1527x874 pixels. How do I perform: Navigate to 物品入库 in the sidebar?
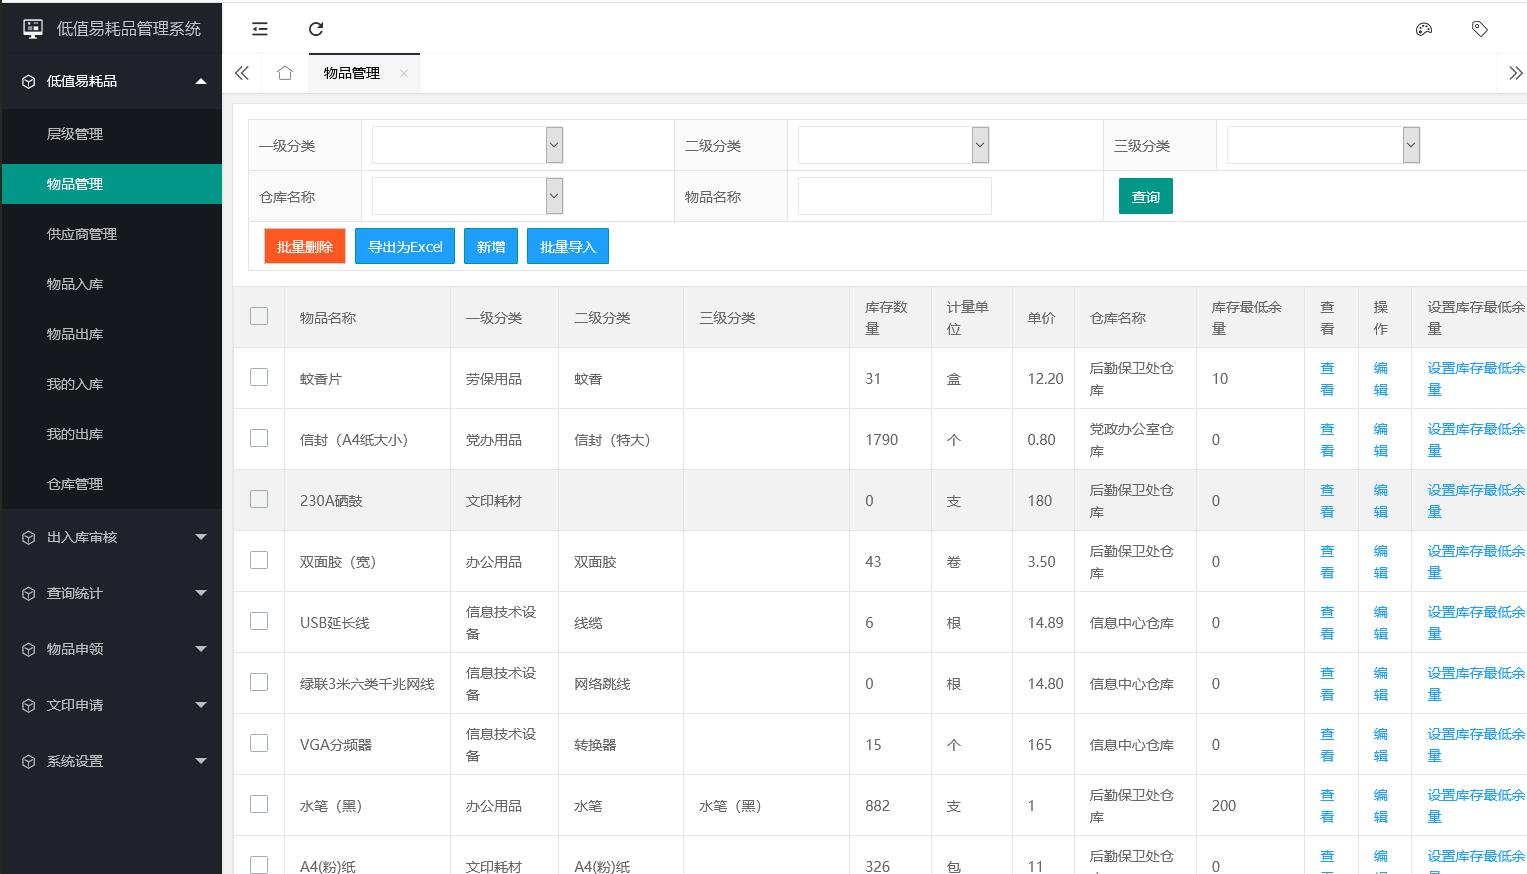tap(75, 284)
